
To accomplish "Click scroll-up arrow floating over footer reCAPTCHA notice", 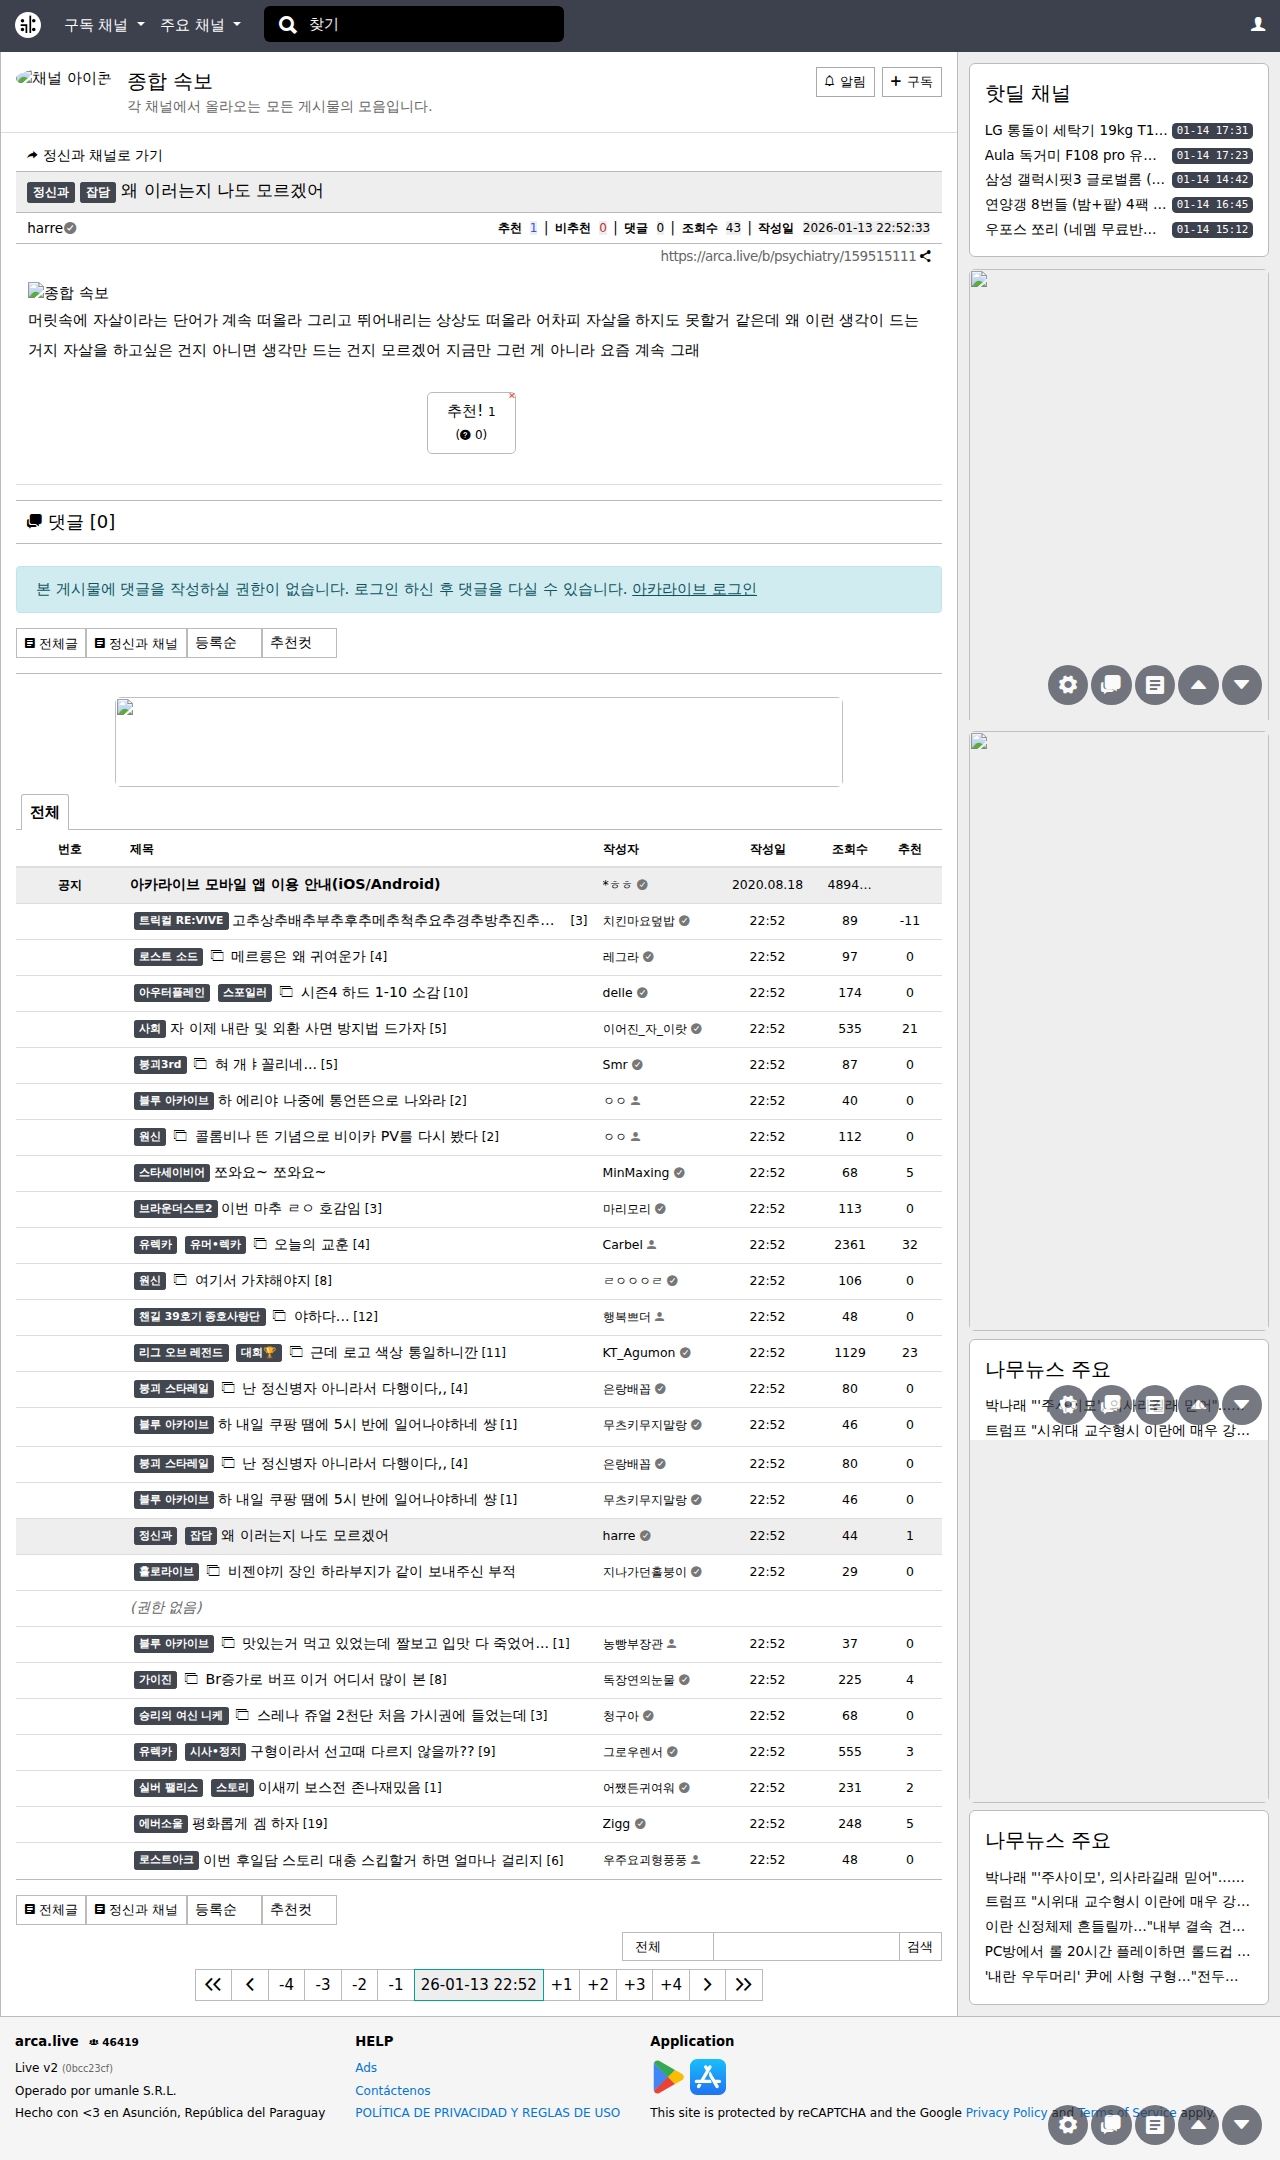I will coord(1198,2125).
